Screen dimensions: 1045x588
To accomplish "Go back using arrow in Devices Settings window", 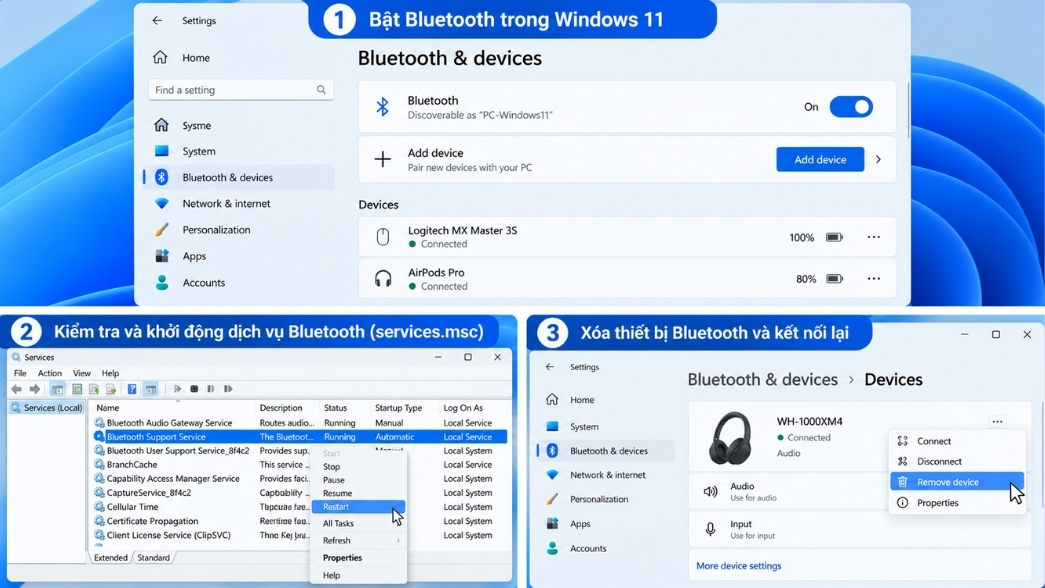I will tap(550, 367).
